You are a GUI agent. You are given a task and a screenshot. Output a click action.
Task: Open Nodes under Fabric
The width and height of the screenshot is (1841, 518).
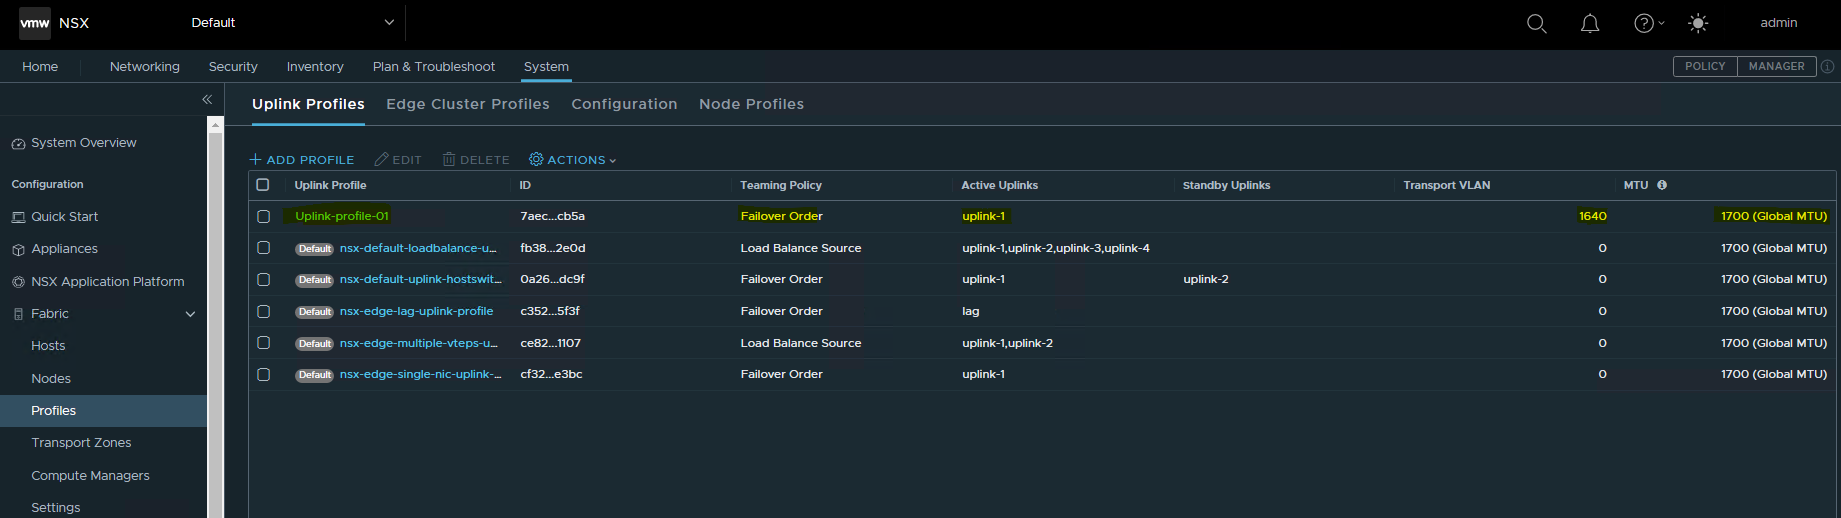51,378
